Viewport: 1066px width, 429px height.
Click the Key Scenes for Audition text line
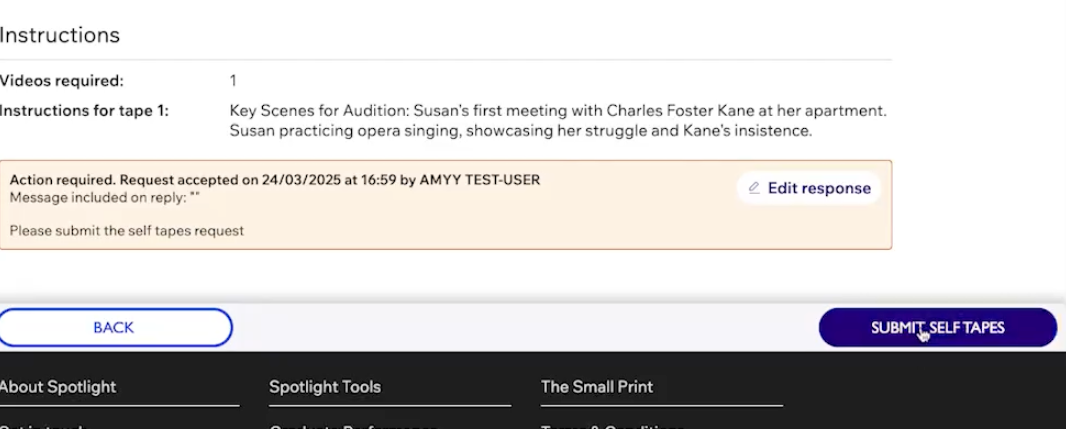point(558,110)
